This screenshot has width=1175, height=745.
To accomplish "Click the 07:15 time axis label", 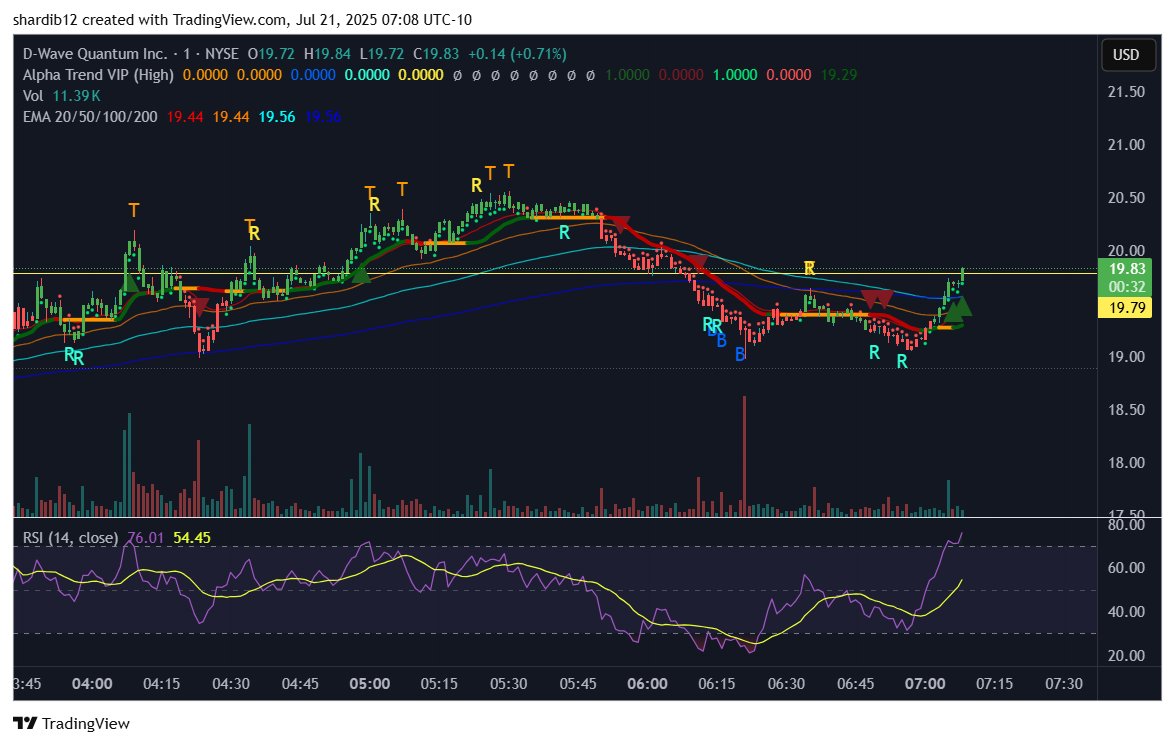I will 994,684.
